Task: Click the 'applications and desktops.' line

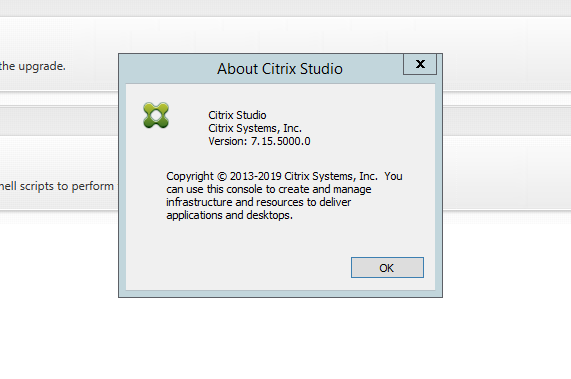Action: 229,215
